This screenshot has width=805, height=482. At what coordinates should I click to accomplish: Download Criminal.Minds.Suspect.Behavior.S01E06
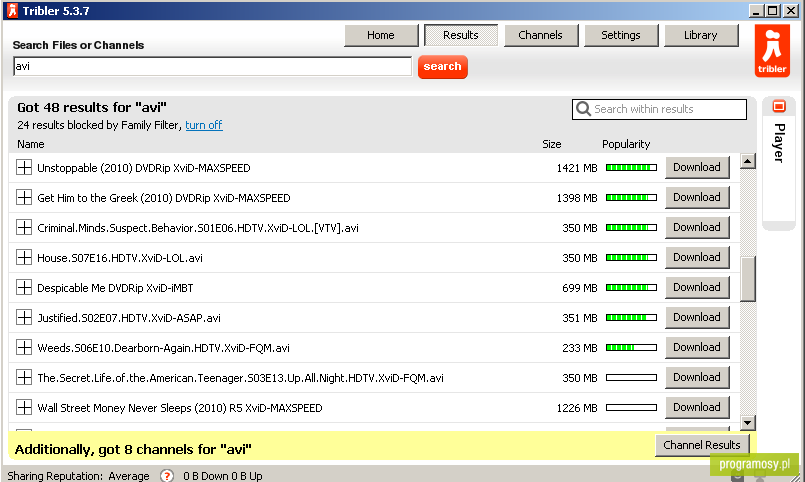[697, 227]
